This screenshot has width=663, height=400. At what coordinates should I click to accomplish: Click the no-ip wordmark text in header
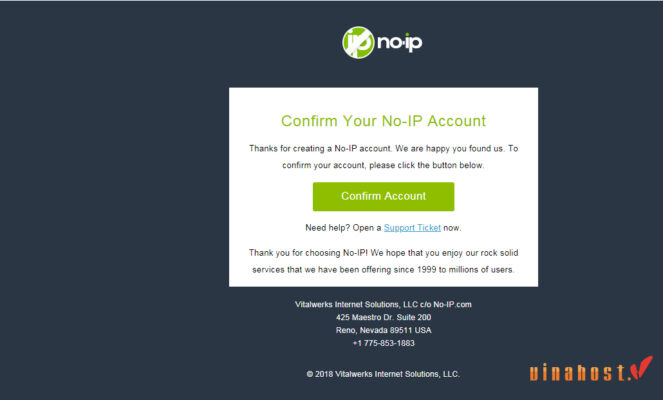pos(399,42)
